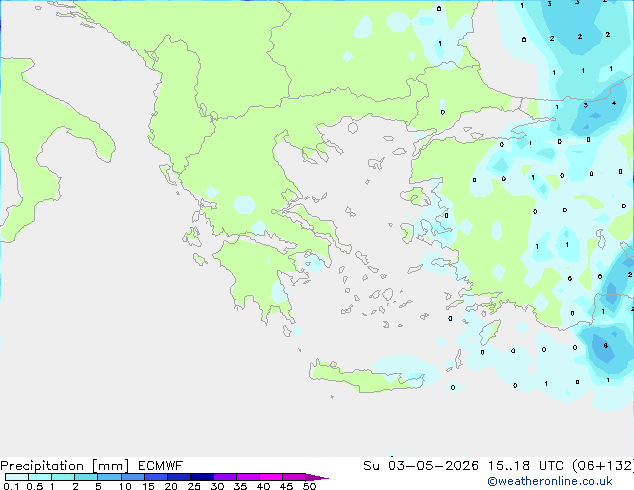Click the 0.1–0.5 mm legend color swatch
Image resolution: width=634 pixels, height=490 pixels.
click(x=17, y=477)
